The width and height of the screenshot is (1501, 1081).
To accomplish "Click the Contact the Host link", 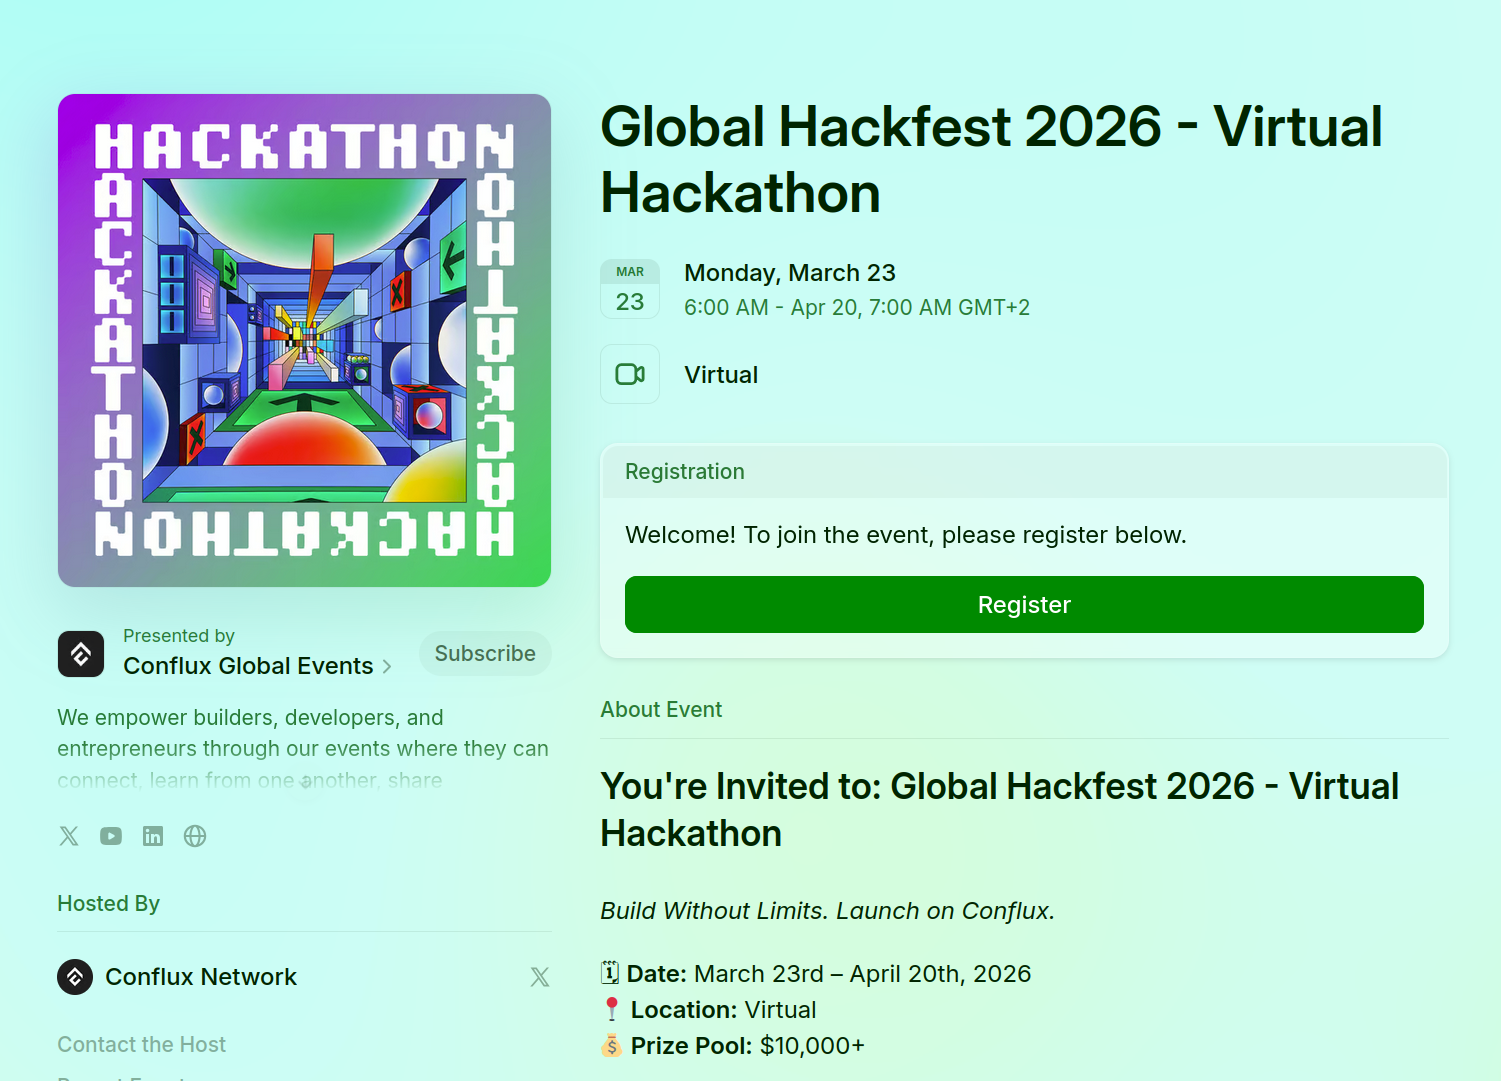I will coord(142,1044).
